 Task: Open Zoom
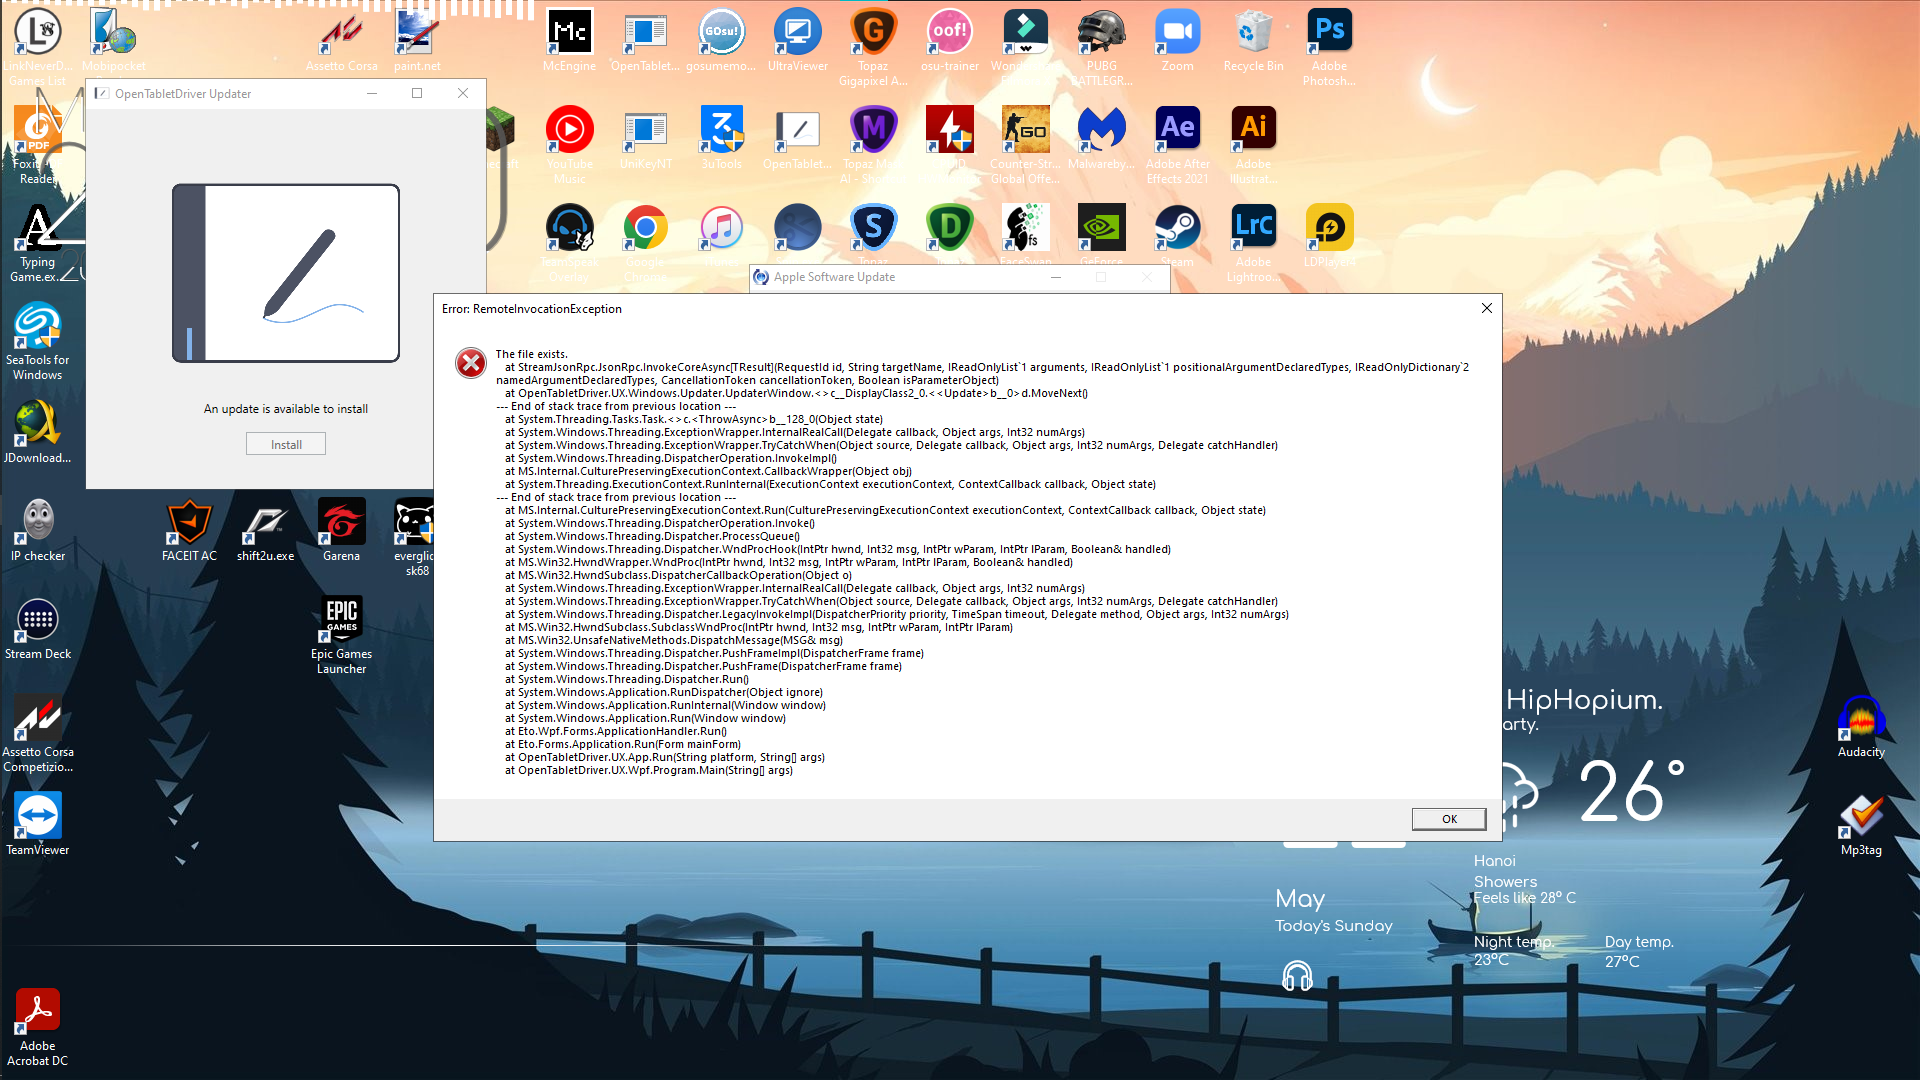pos(1178,30)
